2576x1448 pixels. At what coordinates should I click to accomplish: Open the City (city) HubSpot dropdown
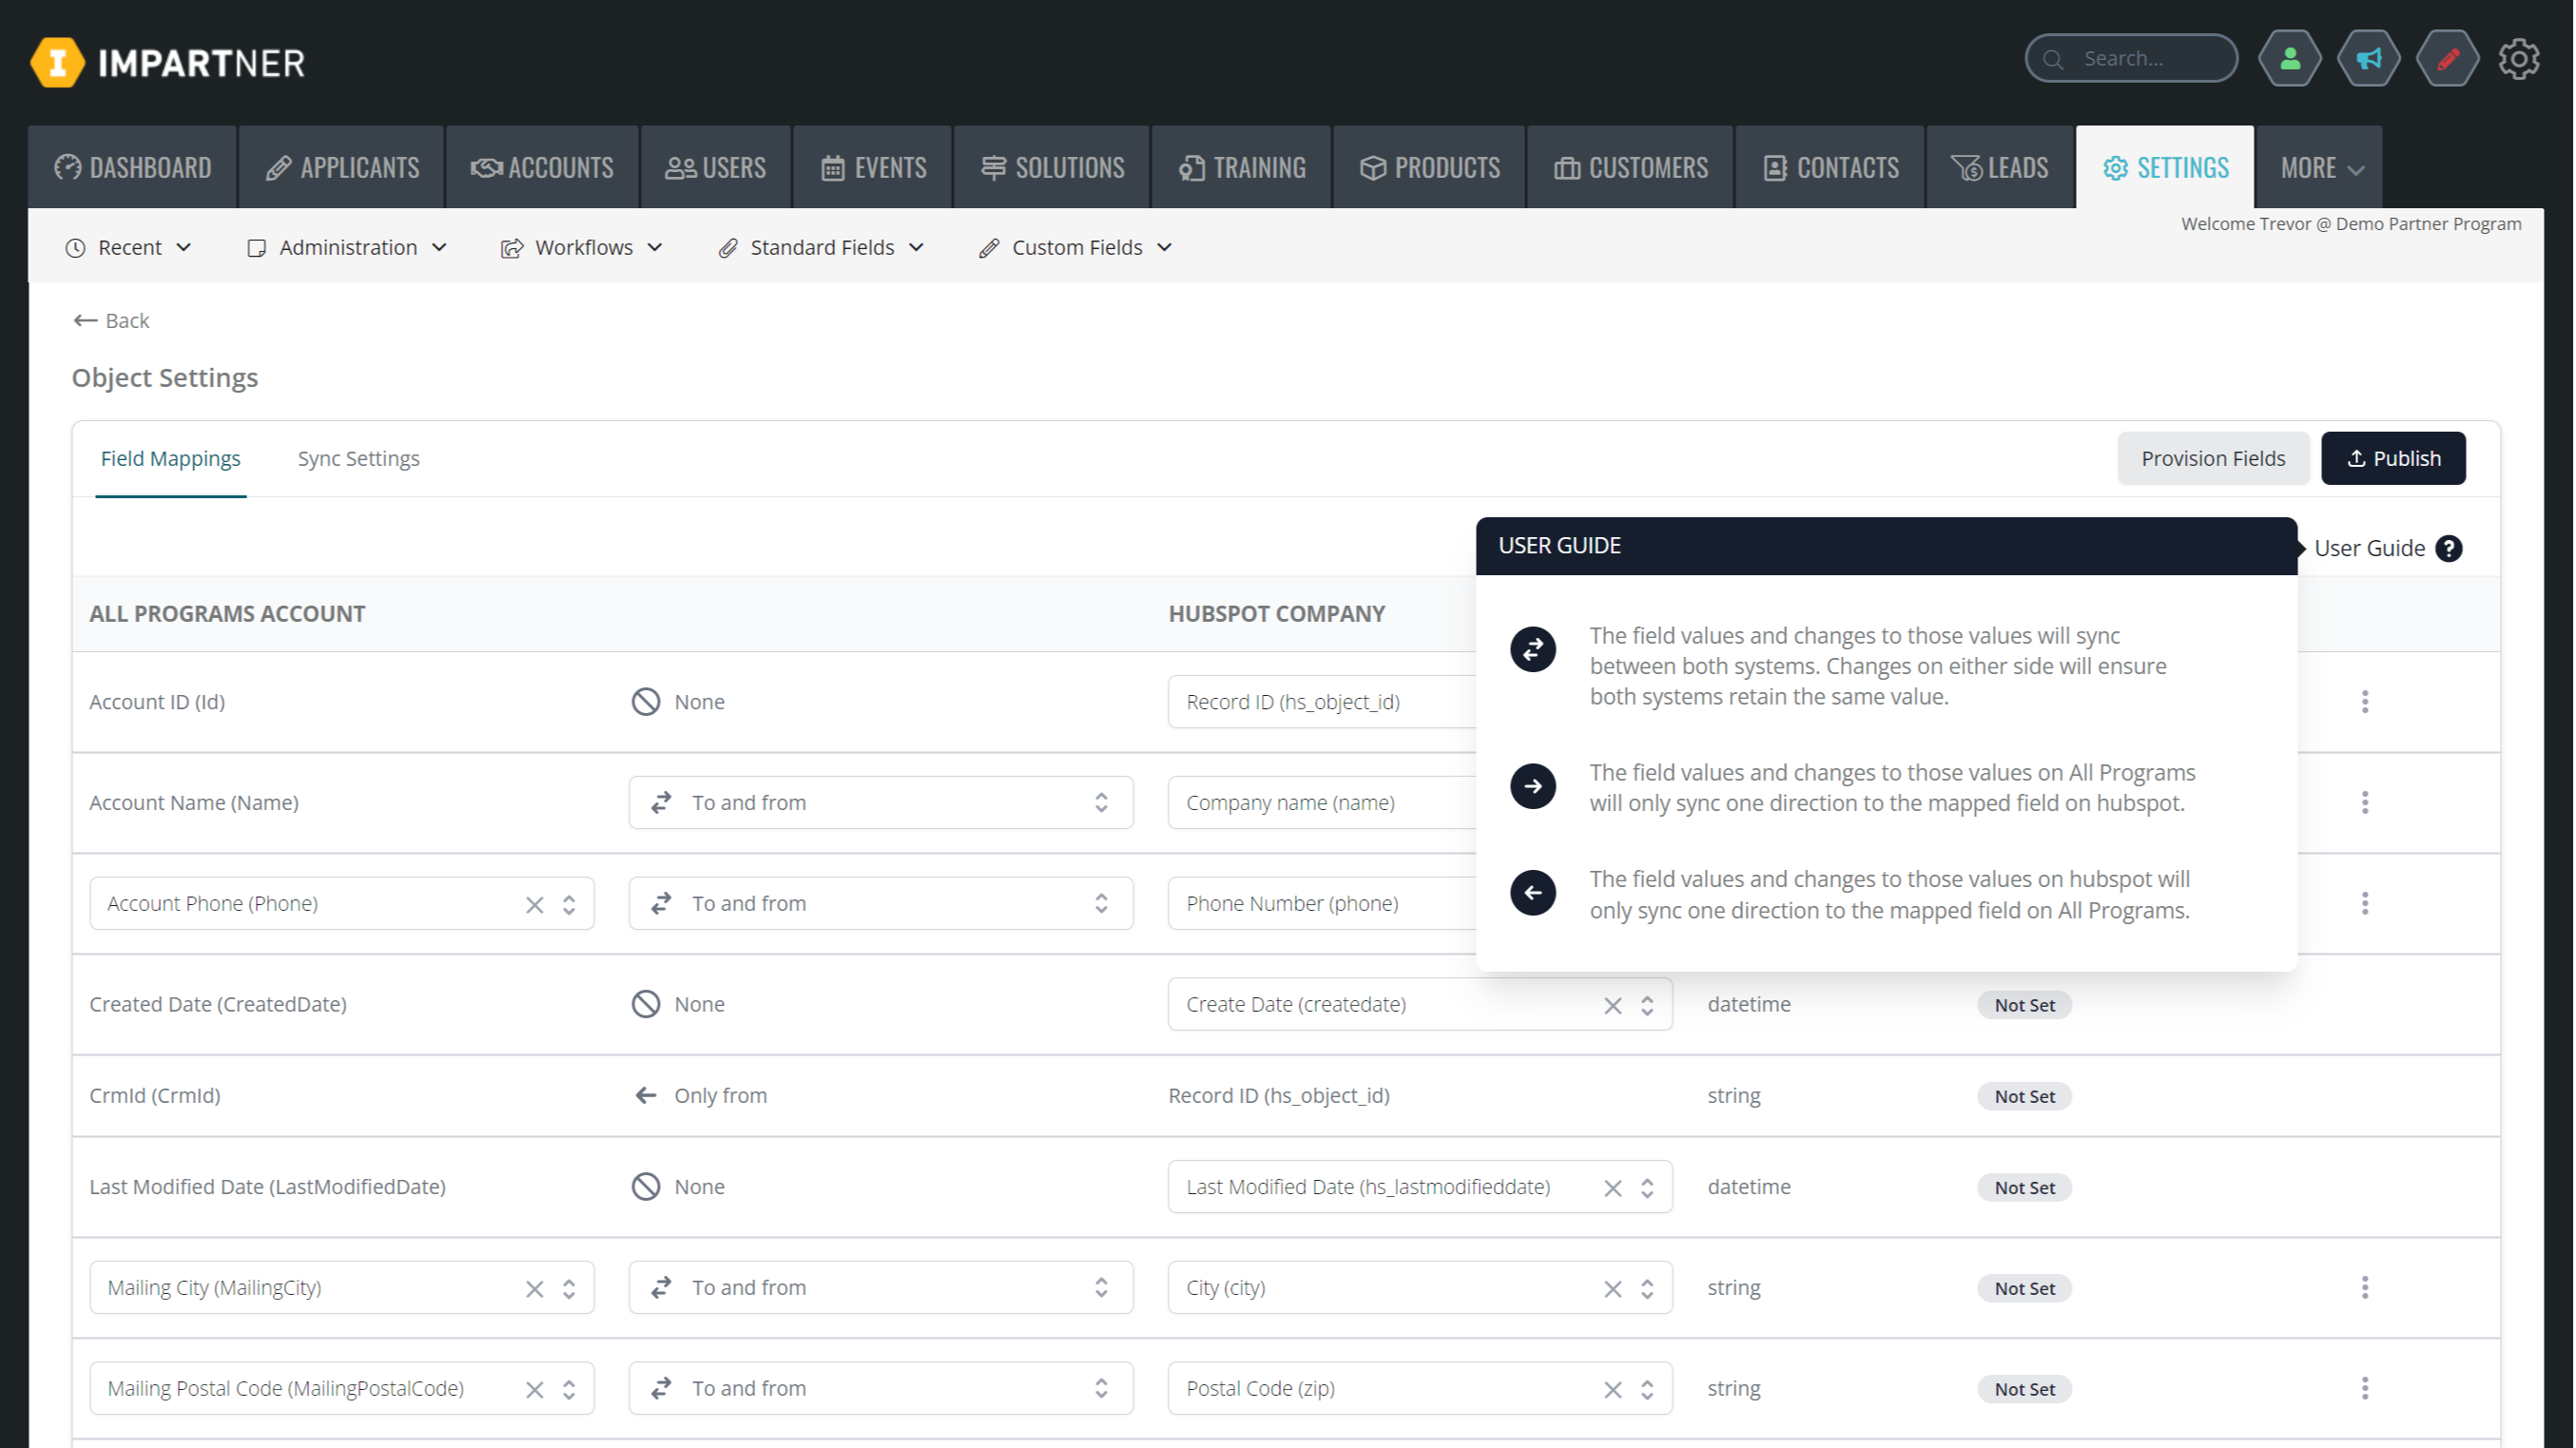tap(1647, 1289)
